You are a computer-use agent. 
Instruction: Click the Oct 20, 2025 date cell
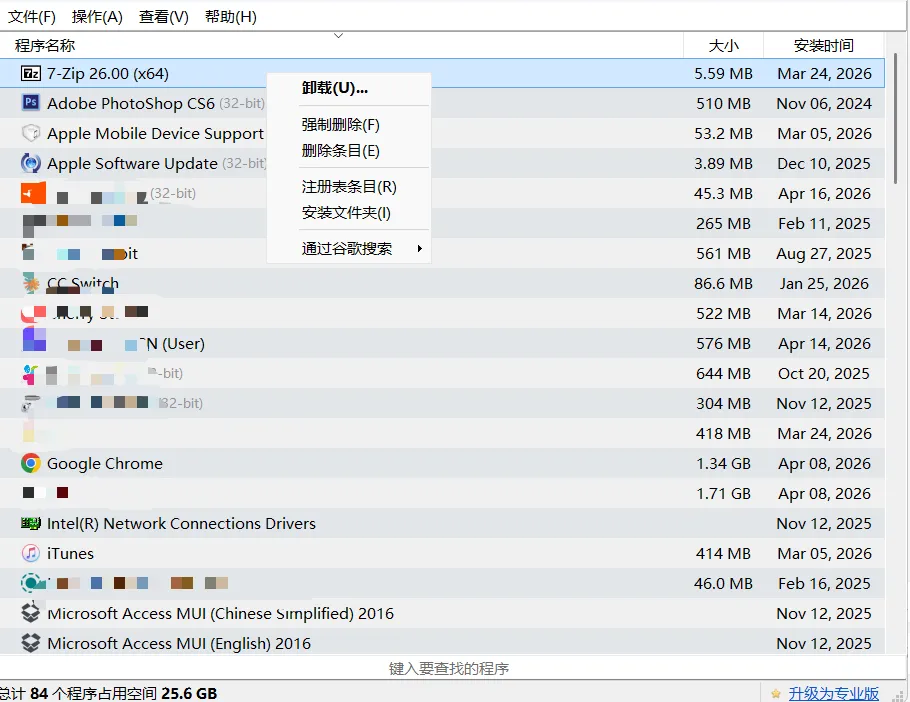point(824,373)
